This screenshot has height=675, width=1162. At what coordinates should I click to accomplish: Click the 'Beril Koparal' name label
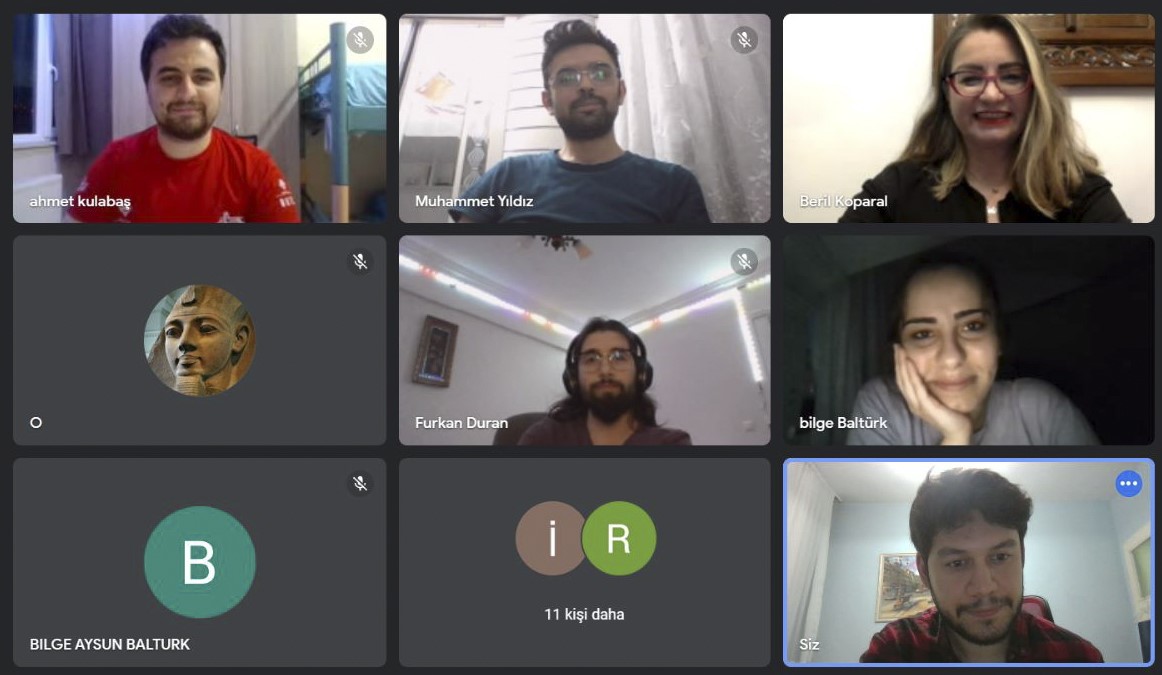click(x=843, y=201)
